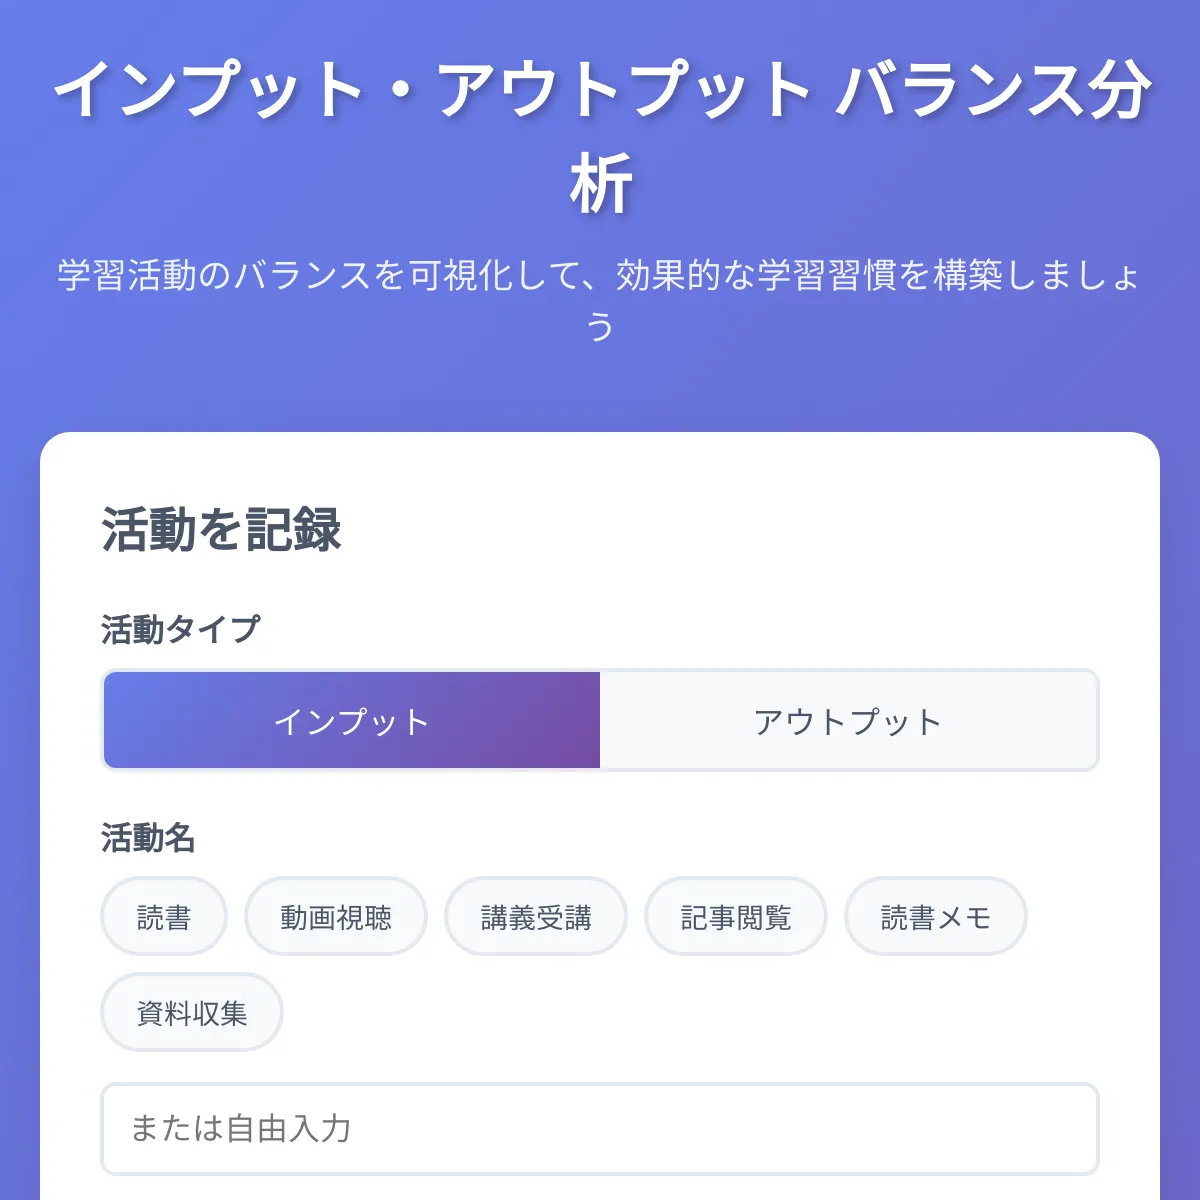Pick the 講義受講 preset
The image size is (1200, 1200).
[536, 915]
